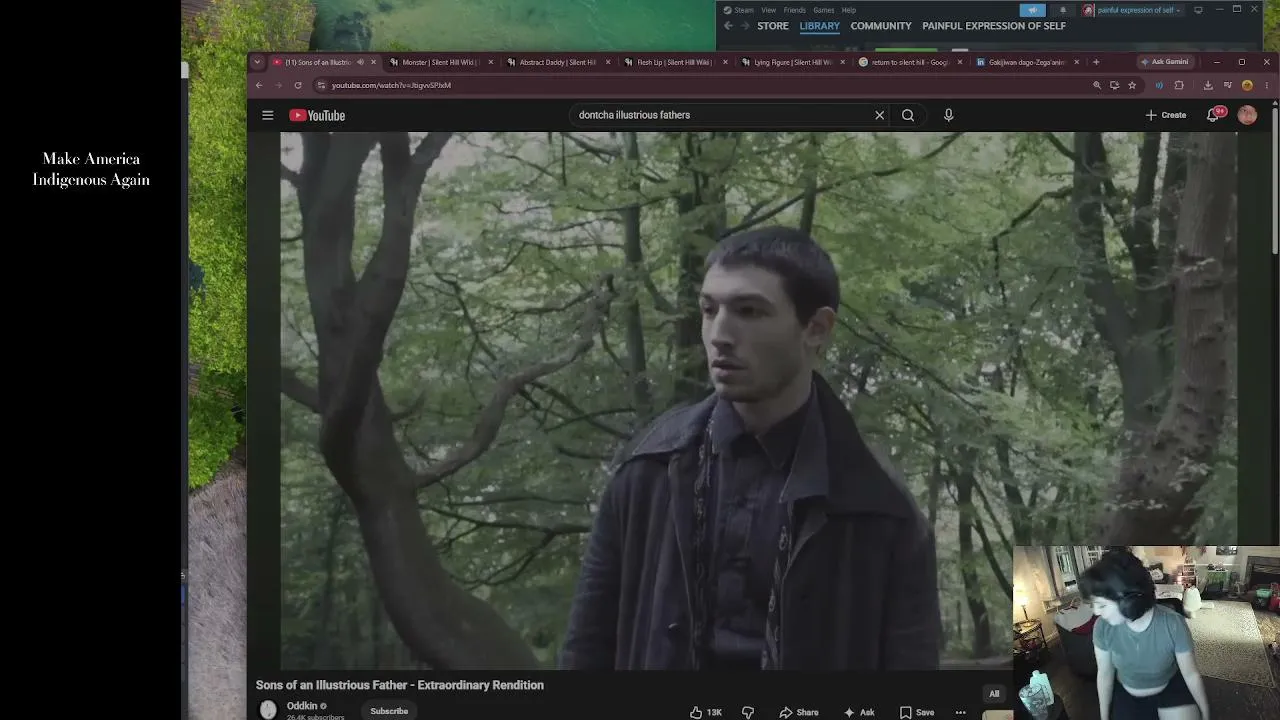Subscribe to the Oddkin channel

389,711
